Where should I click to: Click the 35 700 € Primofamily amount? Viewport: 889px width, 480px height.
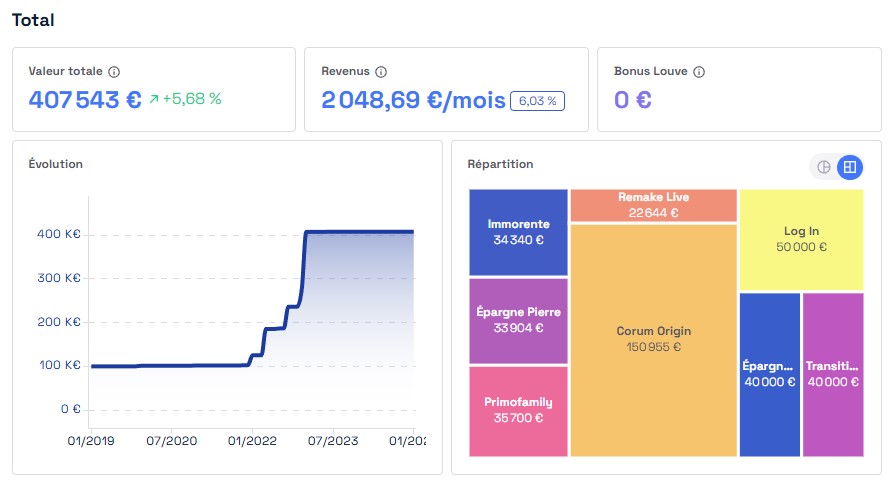pos(518,418)
